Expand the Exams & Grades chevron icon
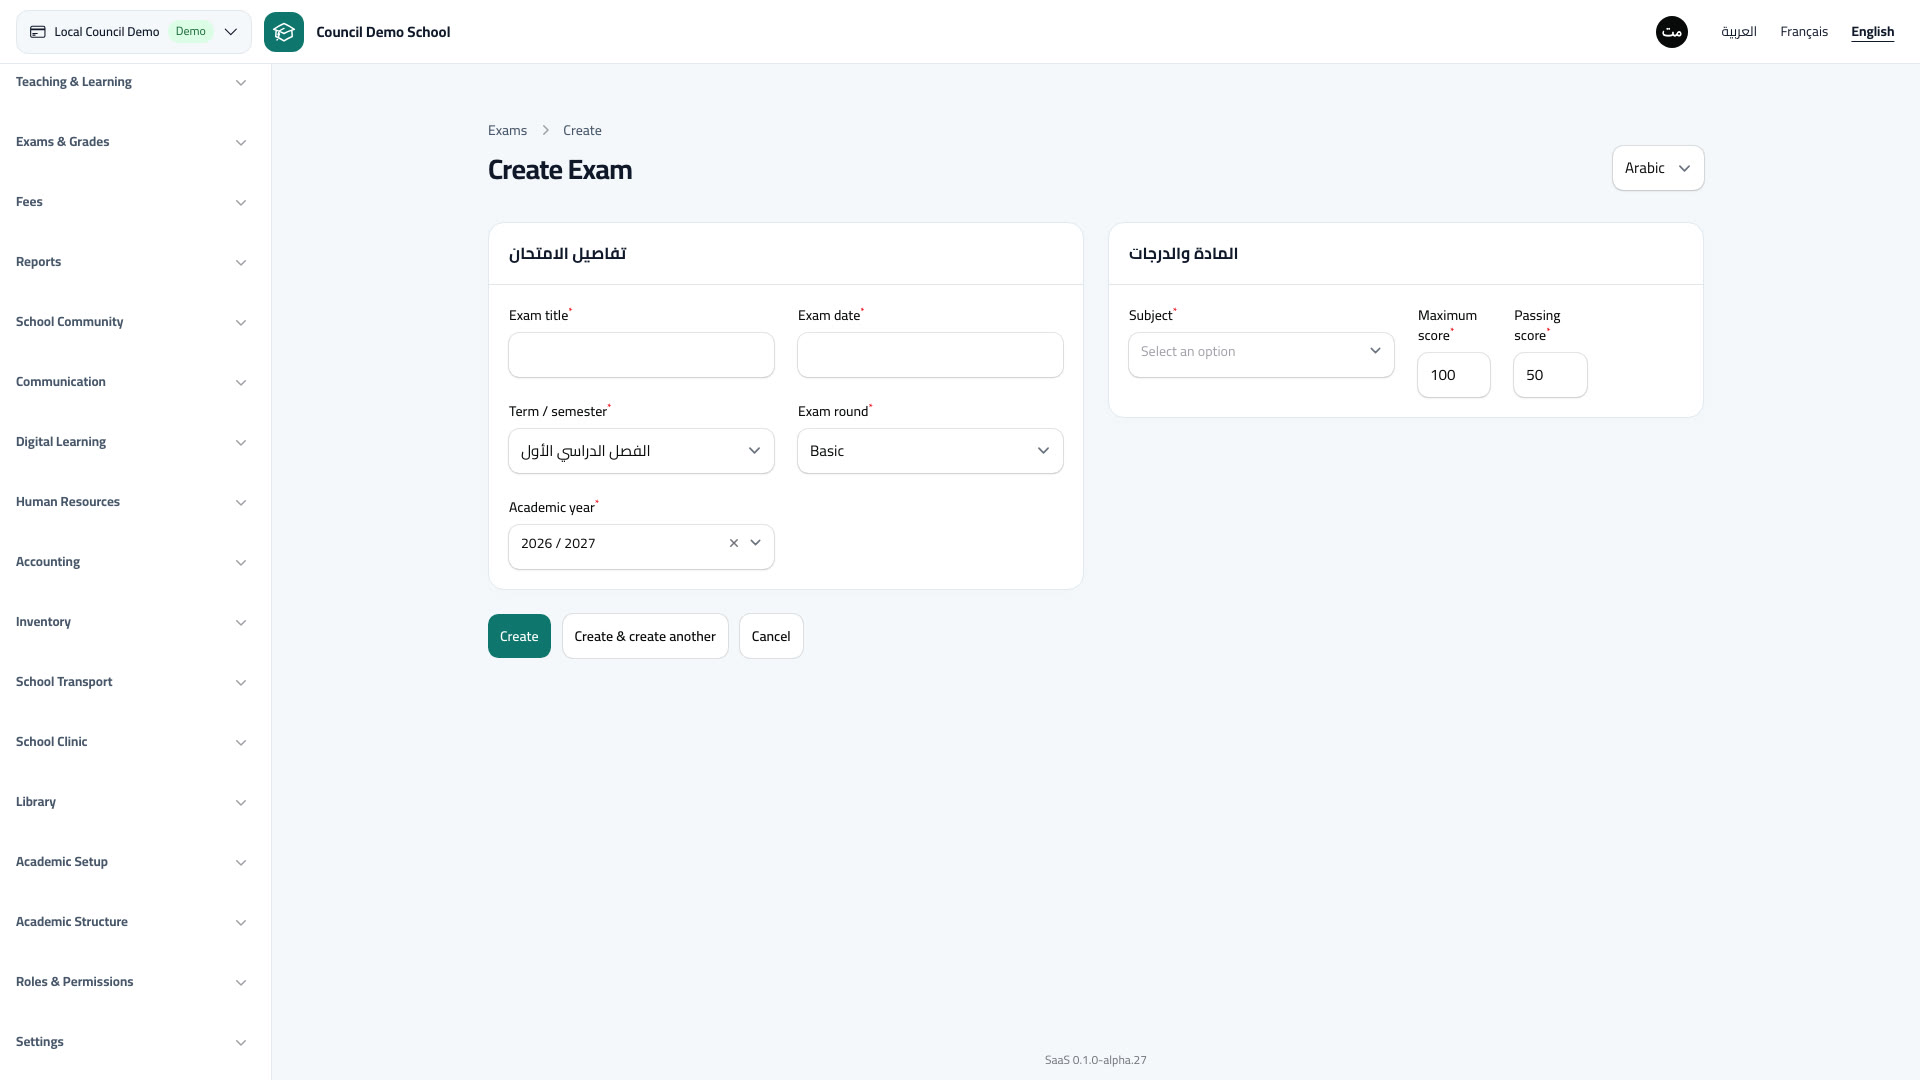The width and height of the screenshot is (1920, 1080). [x=241, y=143]
